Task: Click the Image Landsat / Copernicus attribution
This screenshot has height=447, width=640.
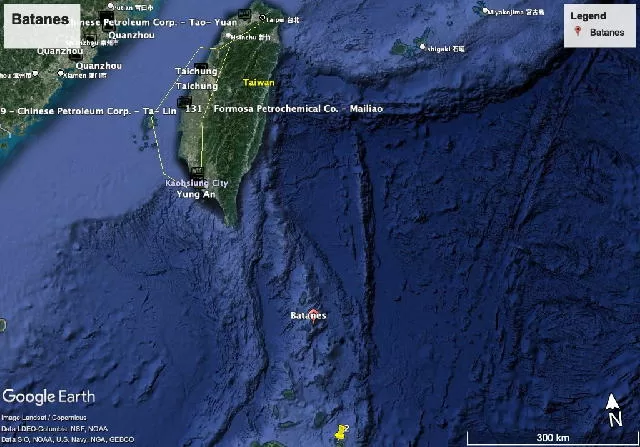Action: [43, 417]
